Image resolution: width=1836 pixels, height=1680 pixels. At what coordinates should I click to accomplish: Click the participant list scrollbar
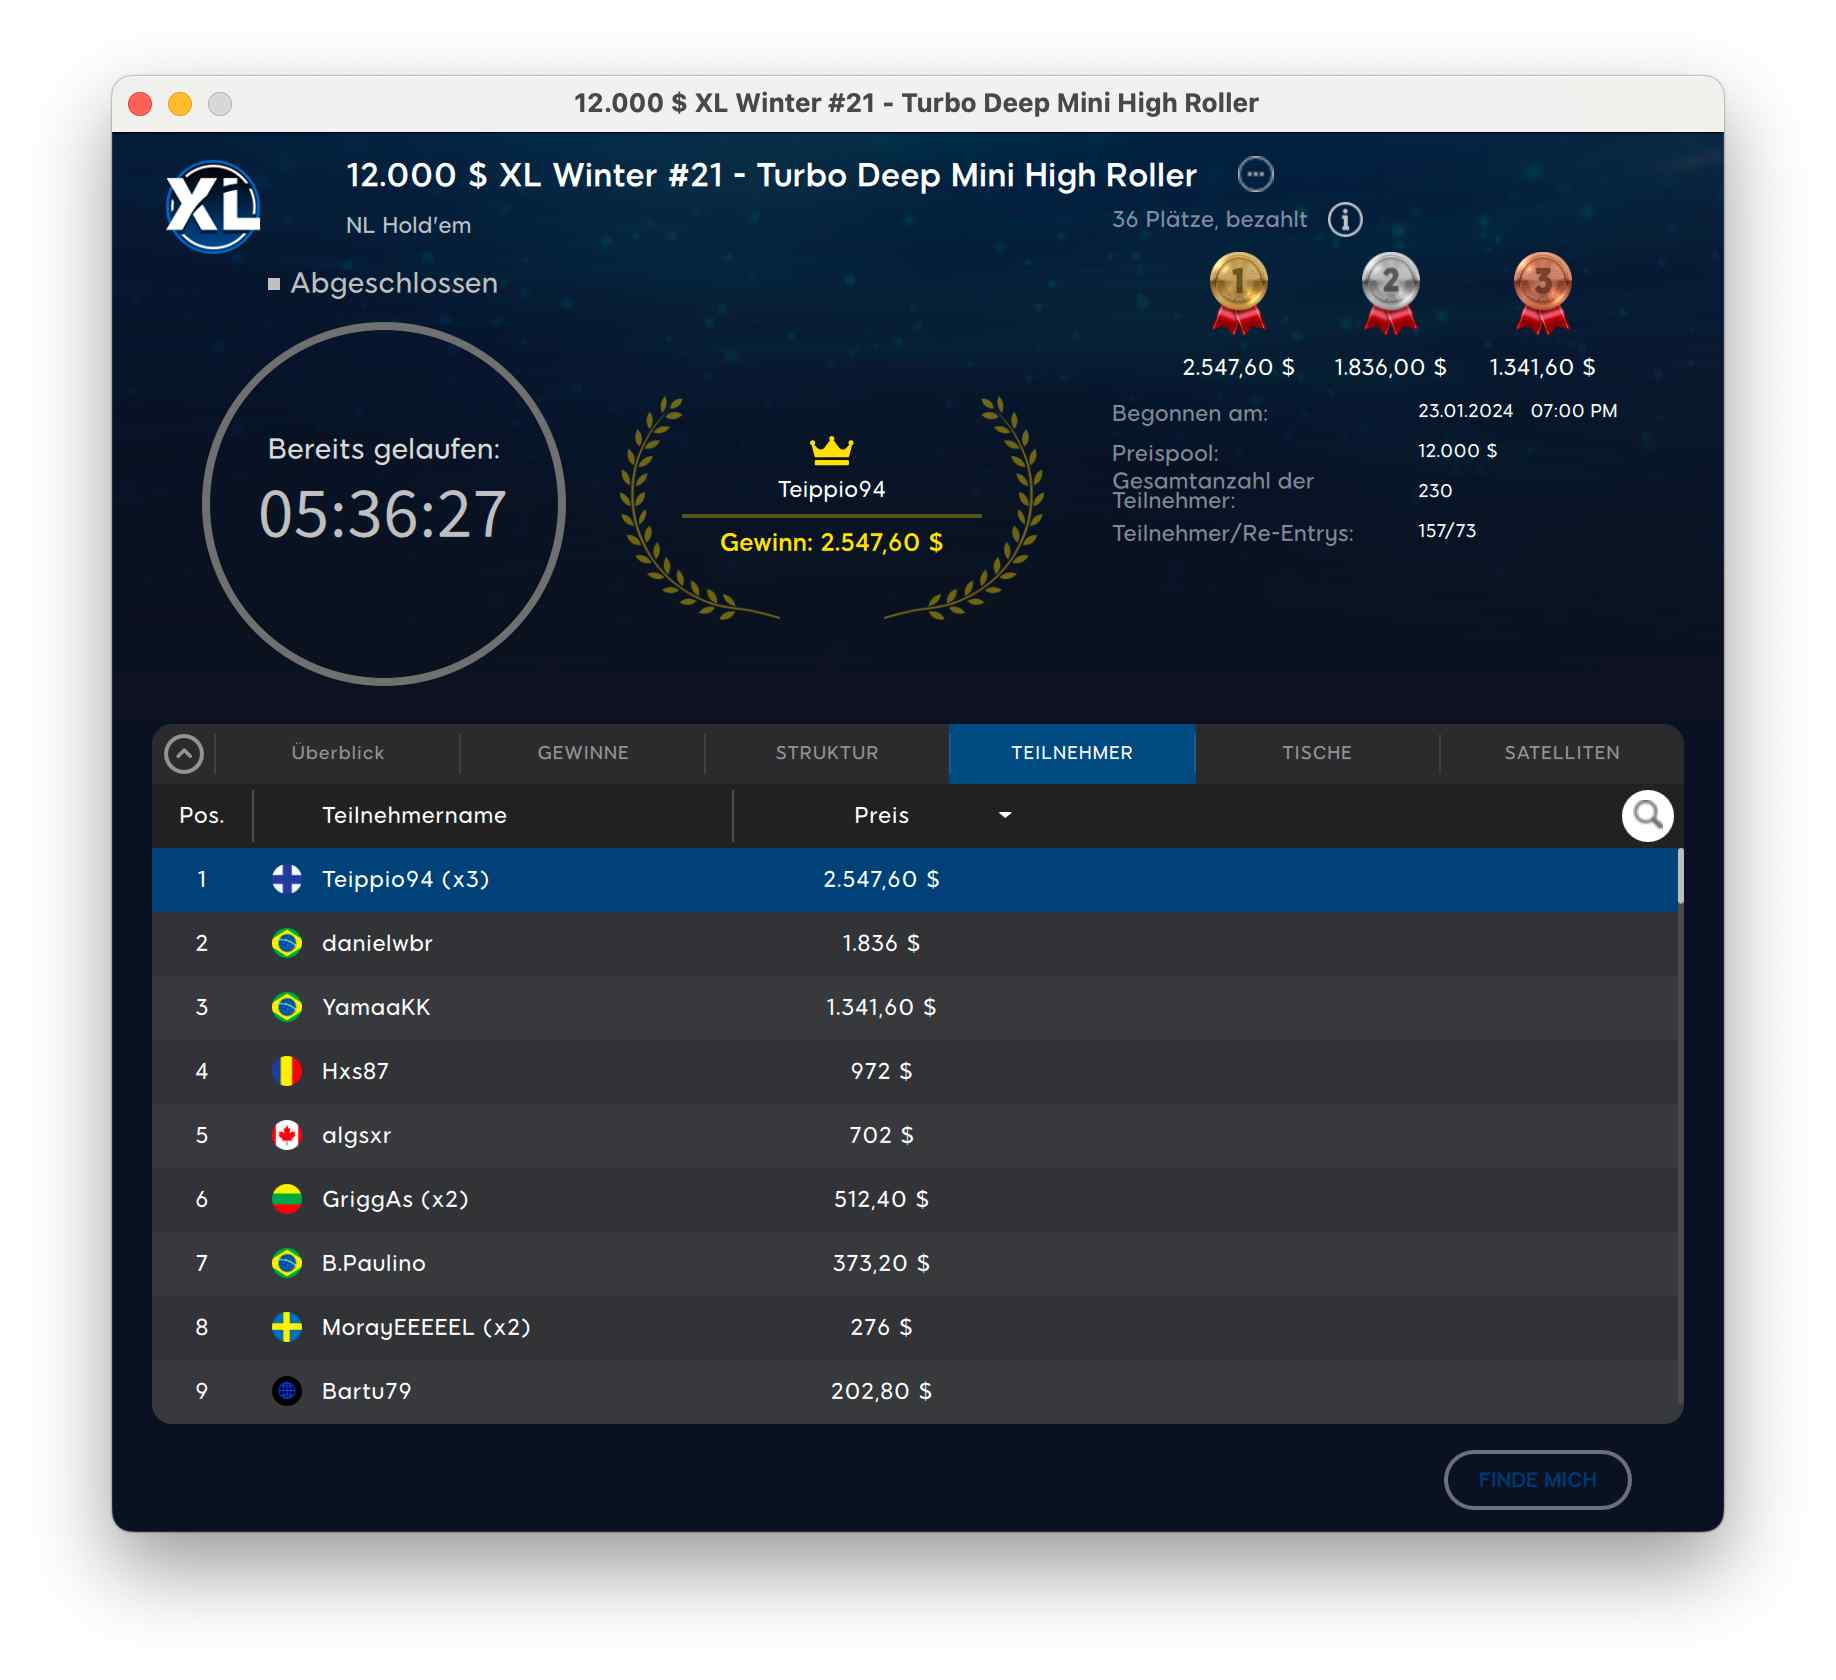point(1680,876)
